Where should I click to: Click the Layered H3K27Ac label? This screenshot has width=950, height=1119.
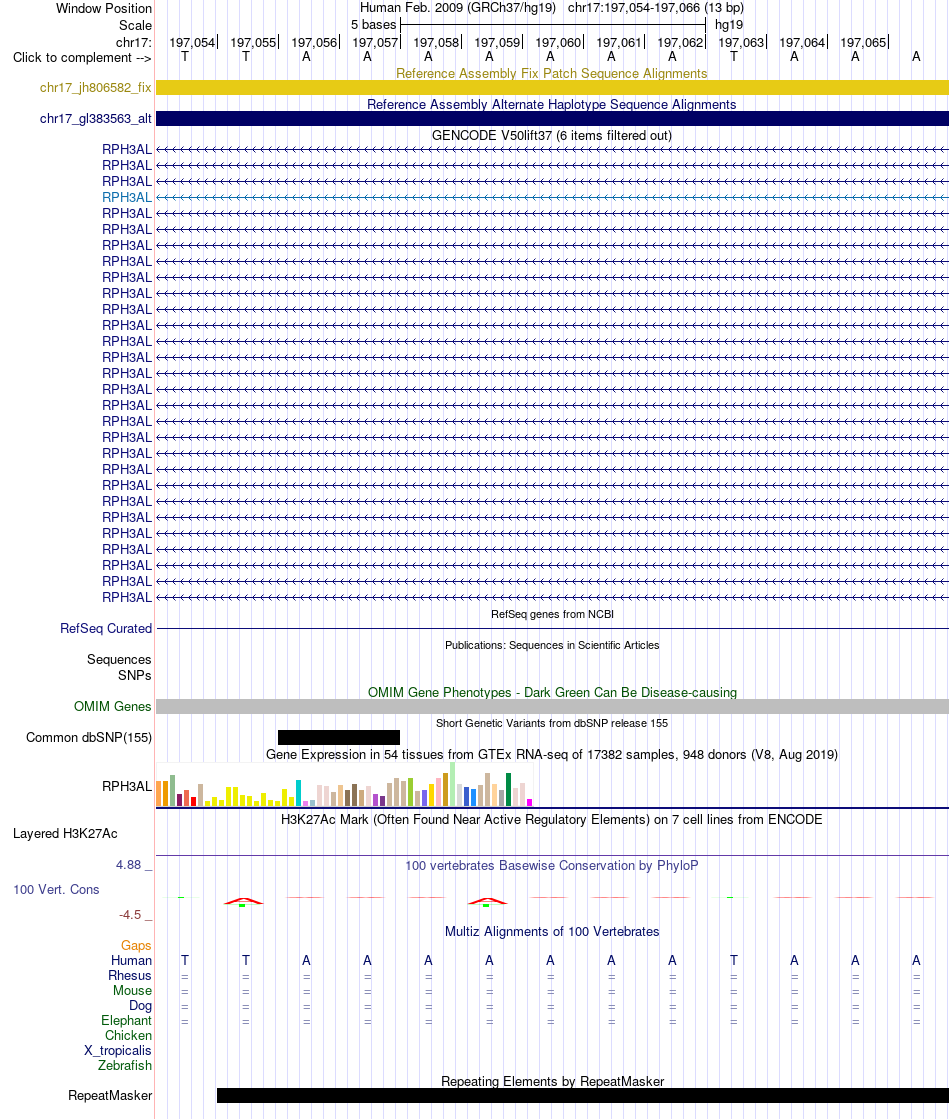pyautogui.click(x=65, y=834)
